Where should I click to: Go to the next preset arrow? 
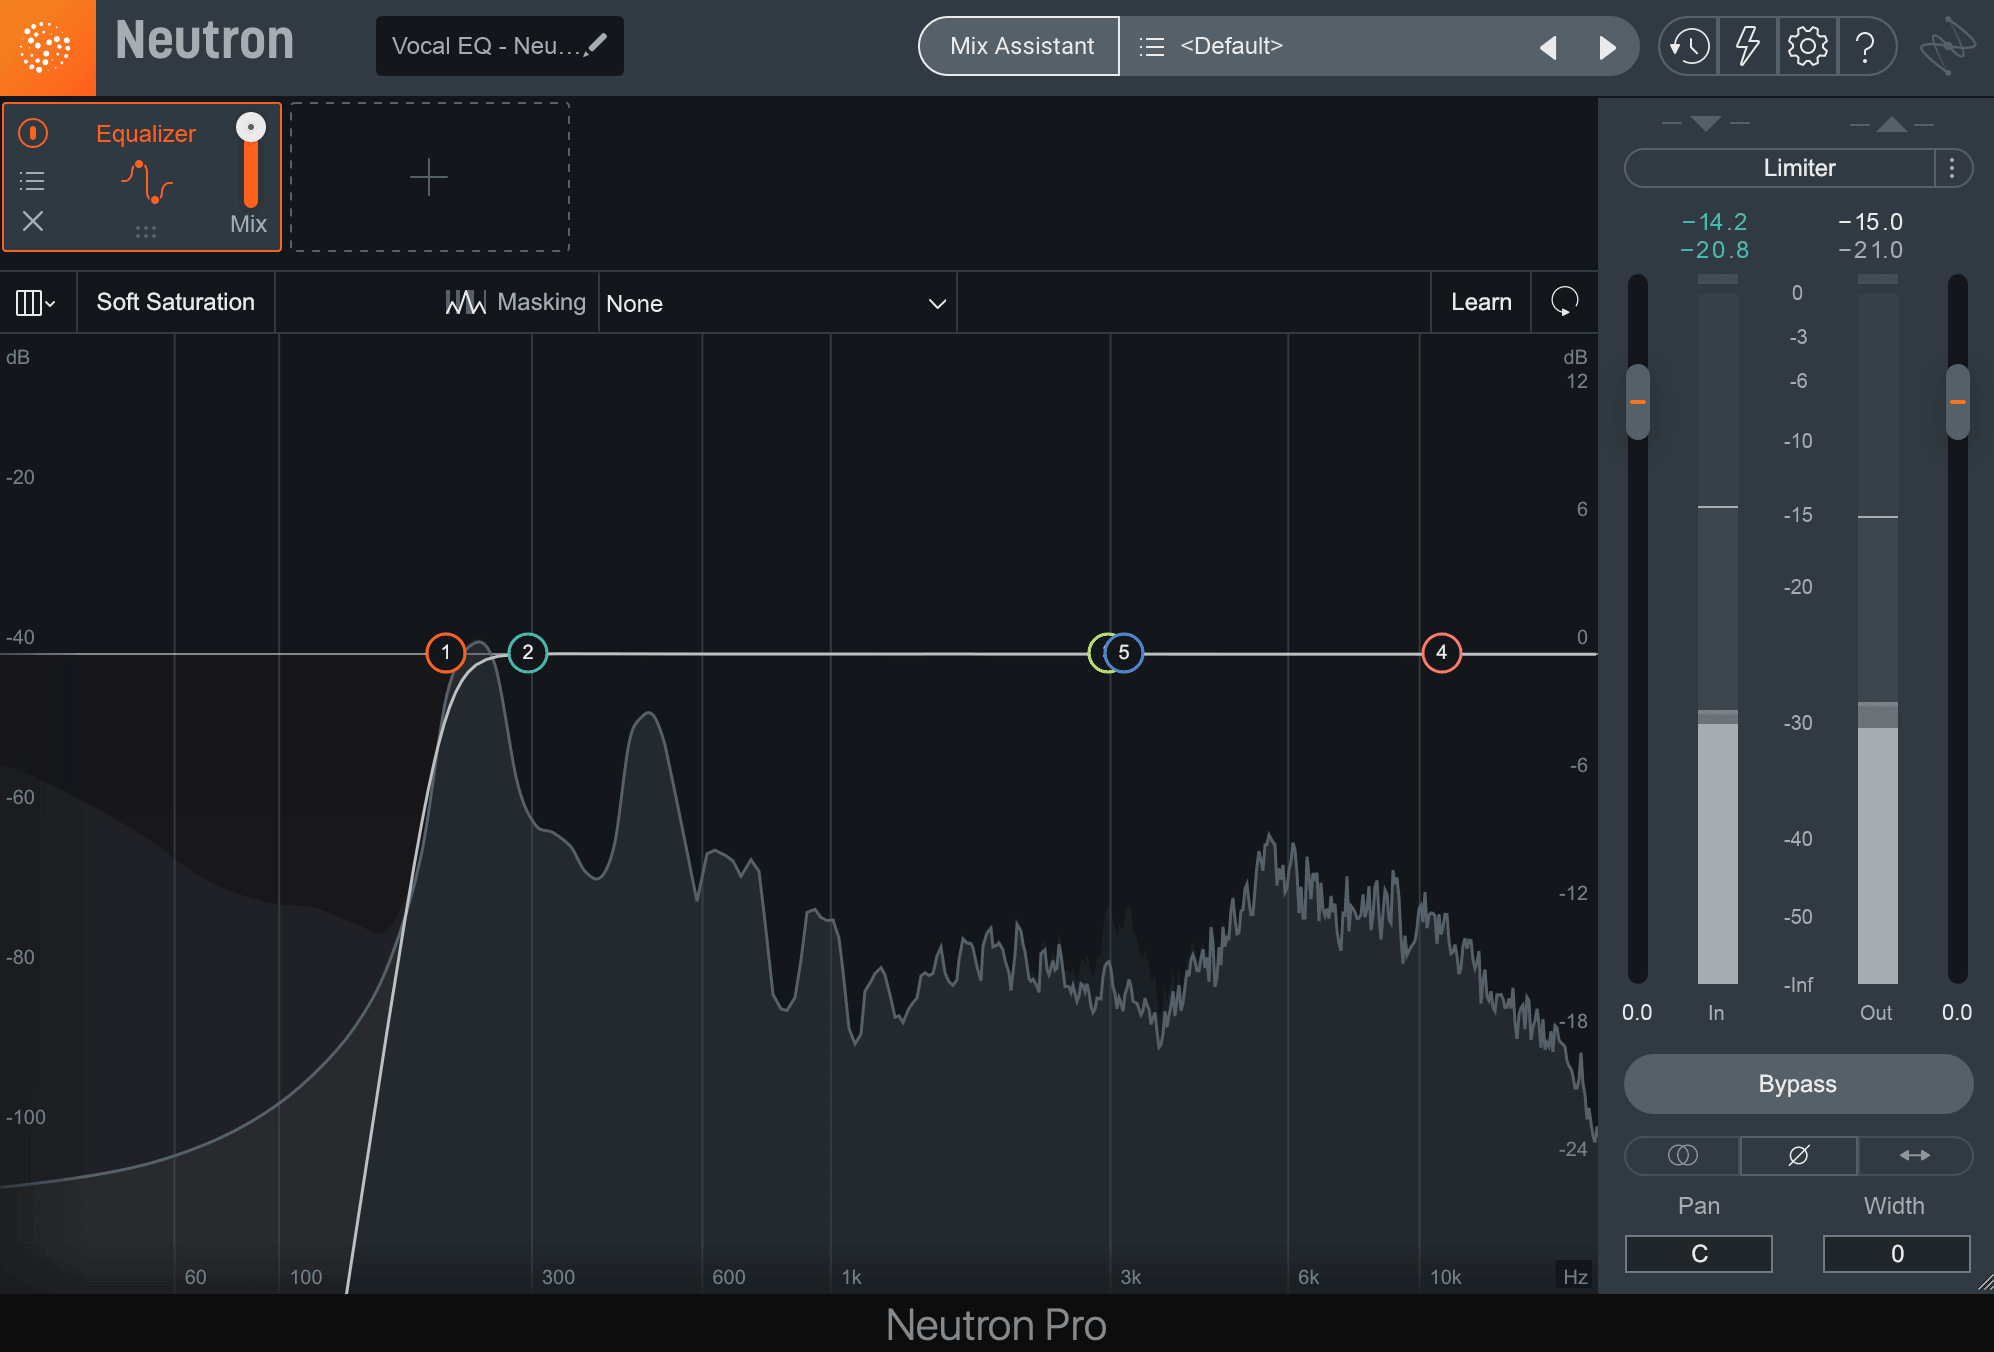[1607, 47]
